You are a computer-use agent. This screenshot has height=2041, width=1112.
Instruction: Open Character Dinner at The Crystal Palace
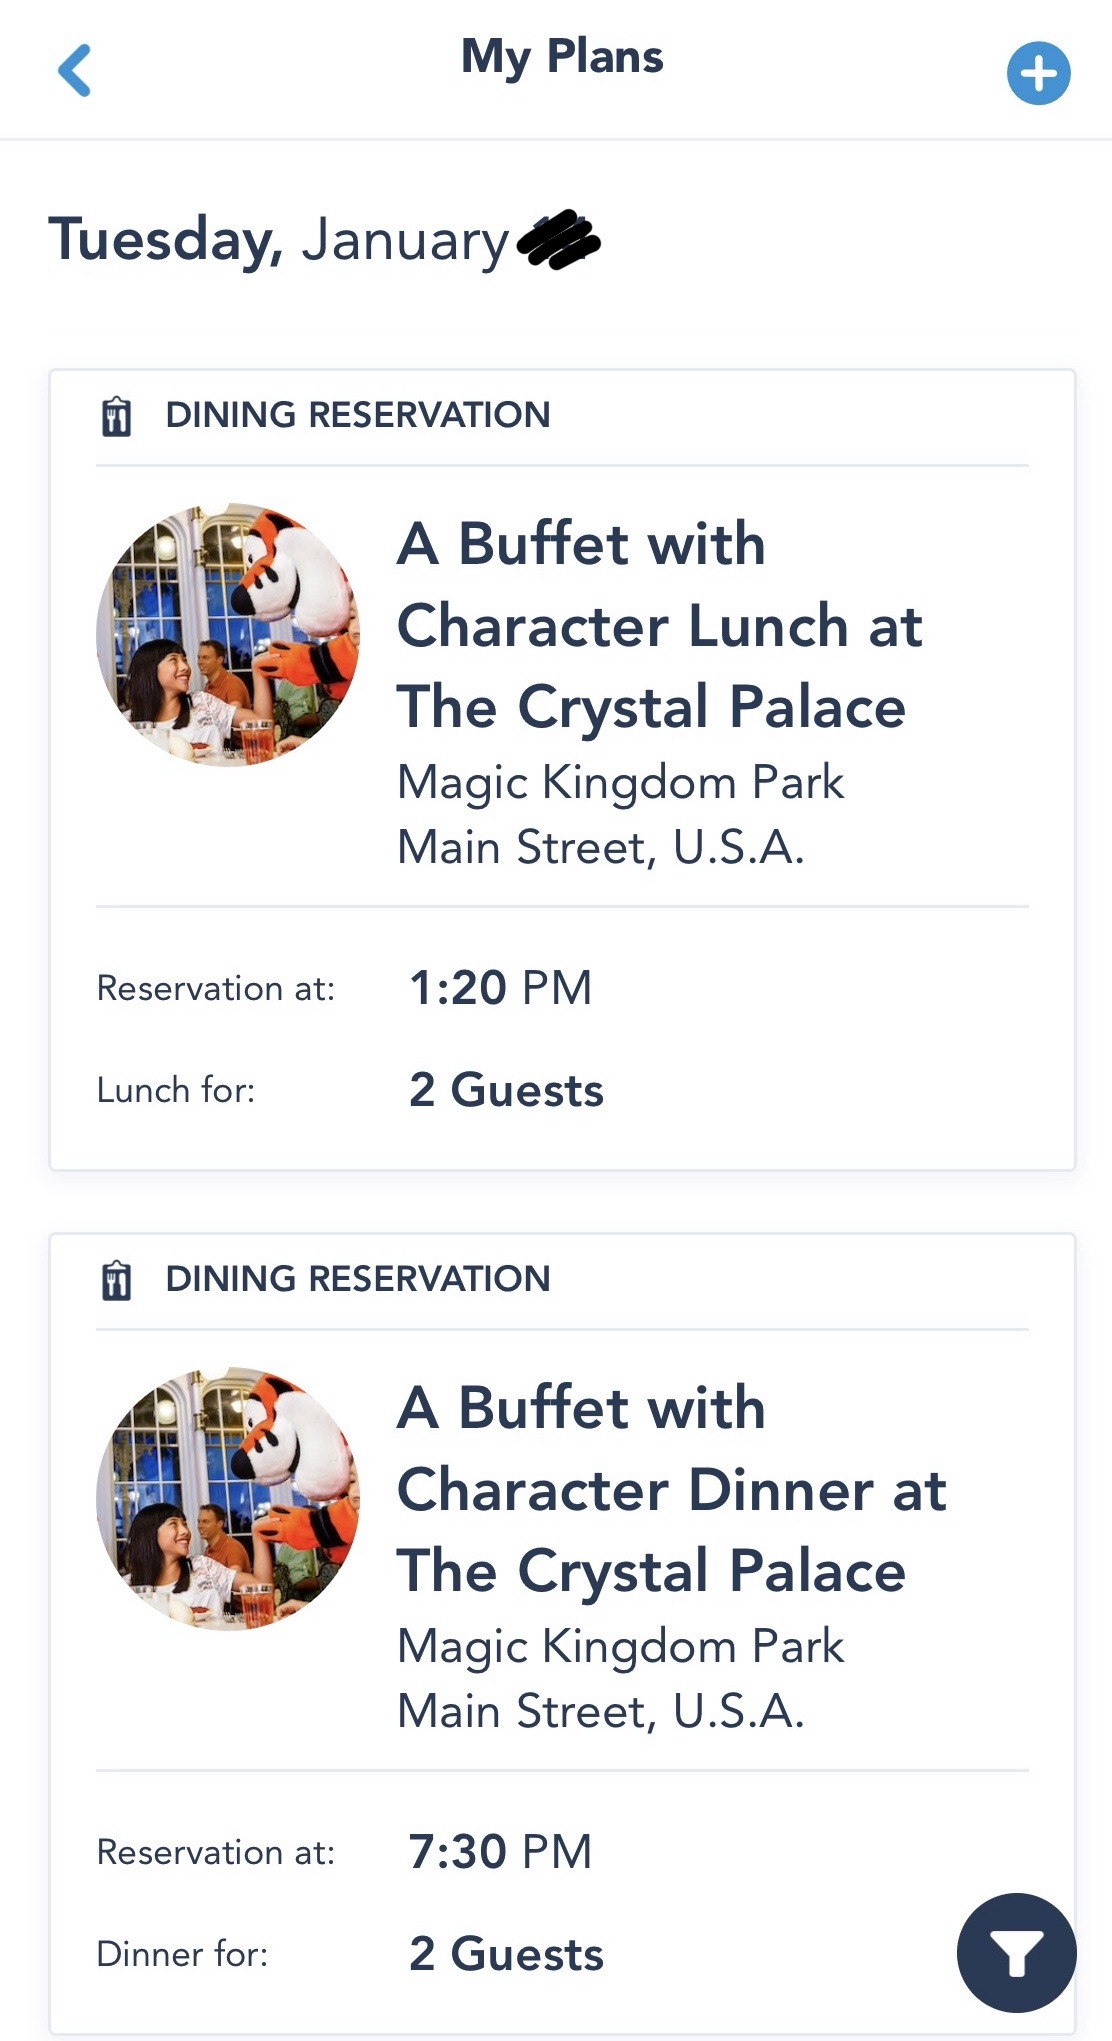coord(670,1489)
